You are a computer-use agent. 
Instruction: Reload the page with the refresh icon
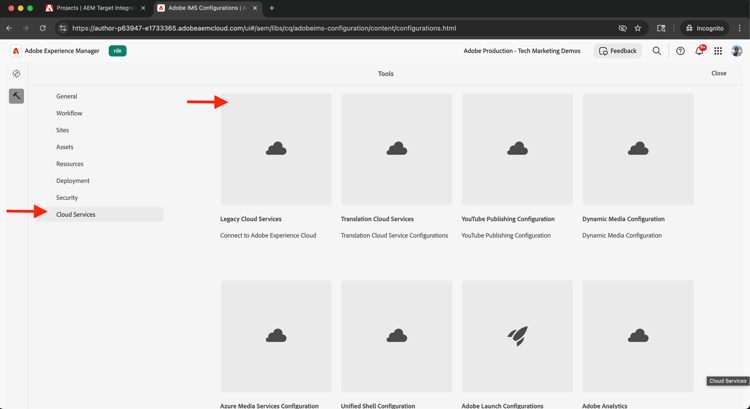click(x=43, y=28)
